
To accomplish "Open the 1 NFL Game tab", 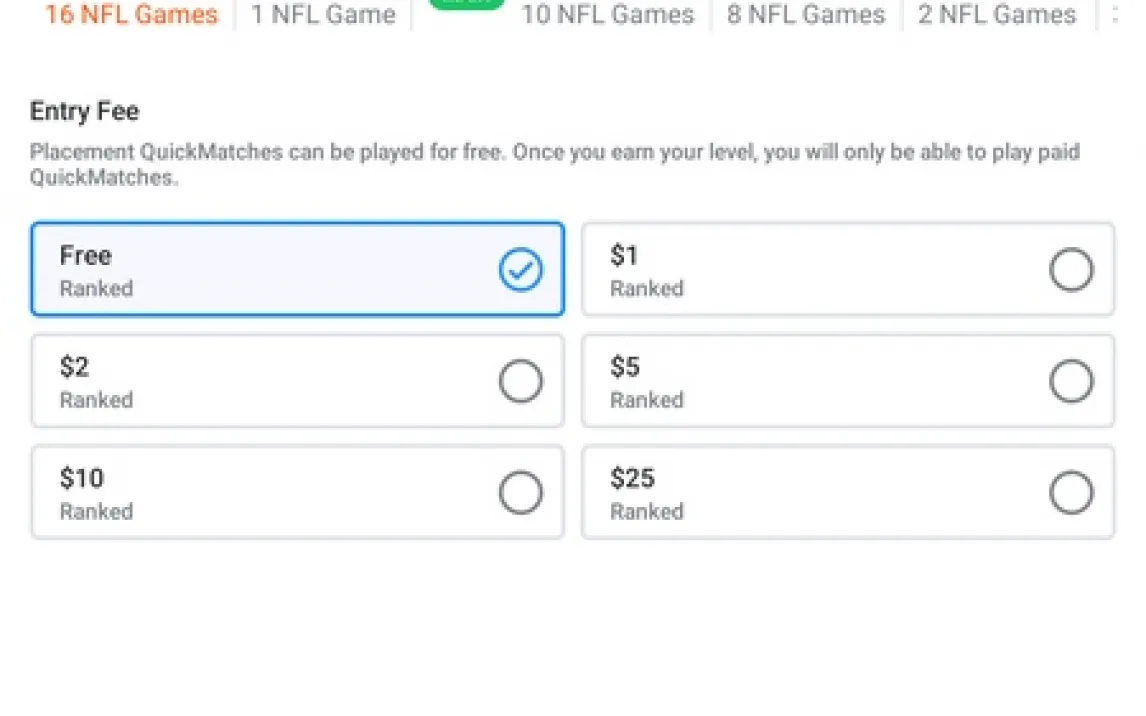I will point(323,15).
